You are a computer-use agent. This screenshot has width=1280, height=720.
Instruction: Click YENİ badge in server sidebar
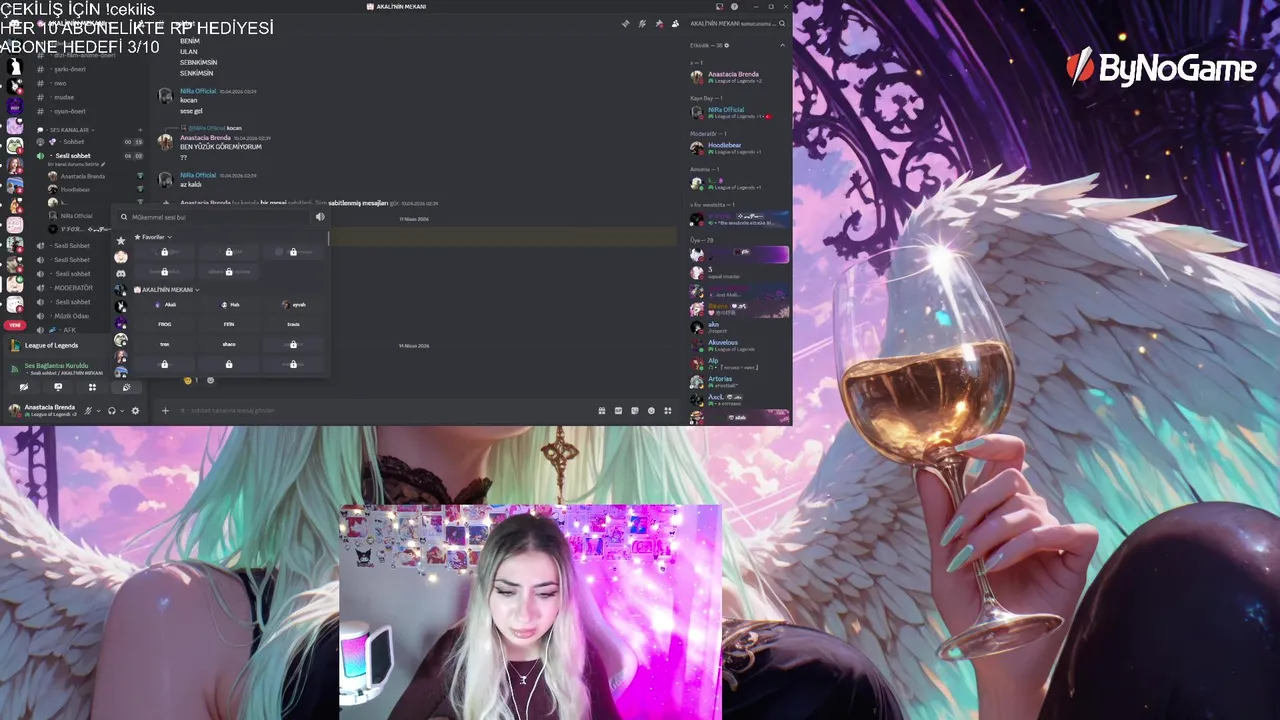point(14,325)
